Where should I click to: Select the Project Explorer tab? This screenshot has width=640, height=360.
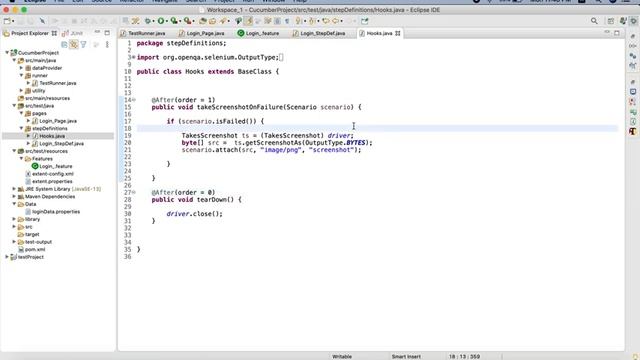tap(30, 33)
